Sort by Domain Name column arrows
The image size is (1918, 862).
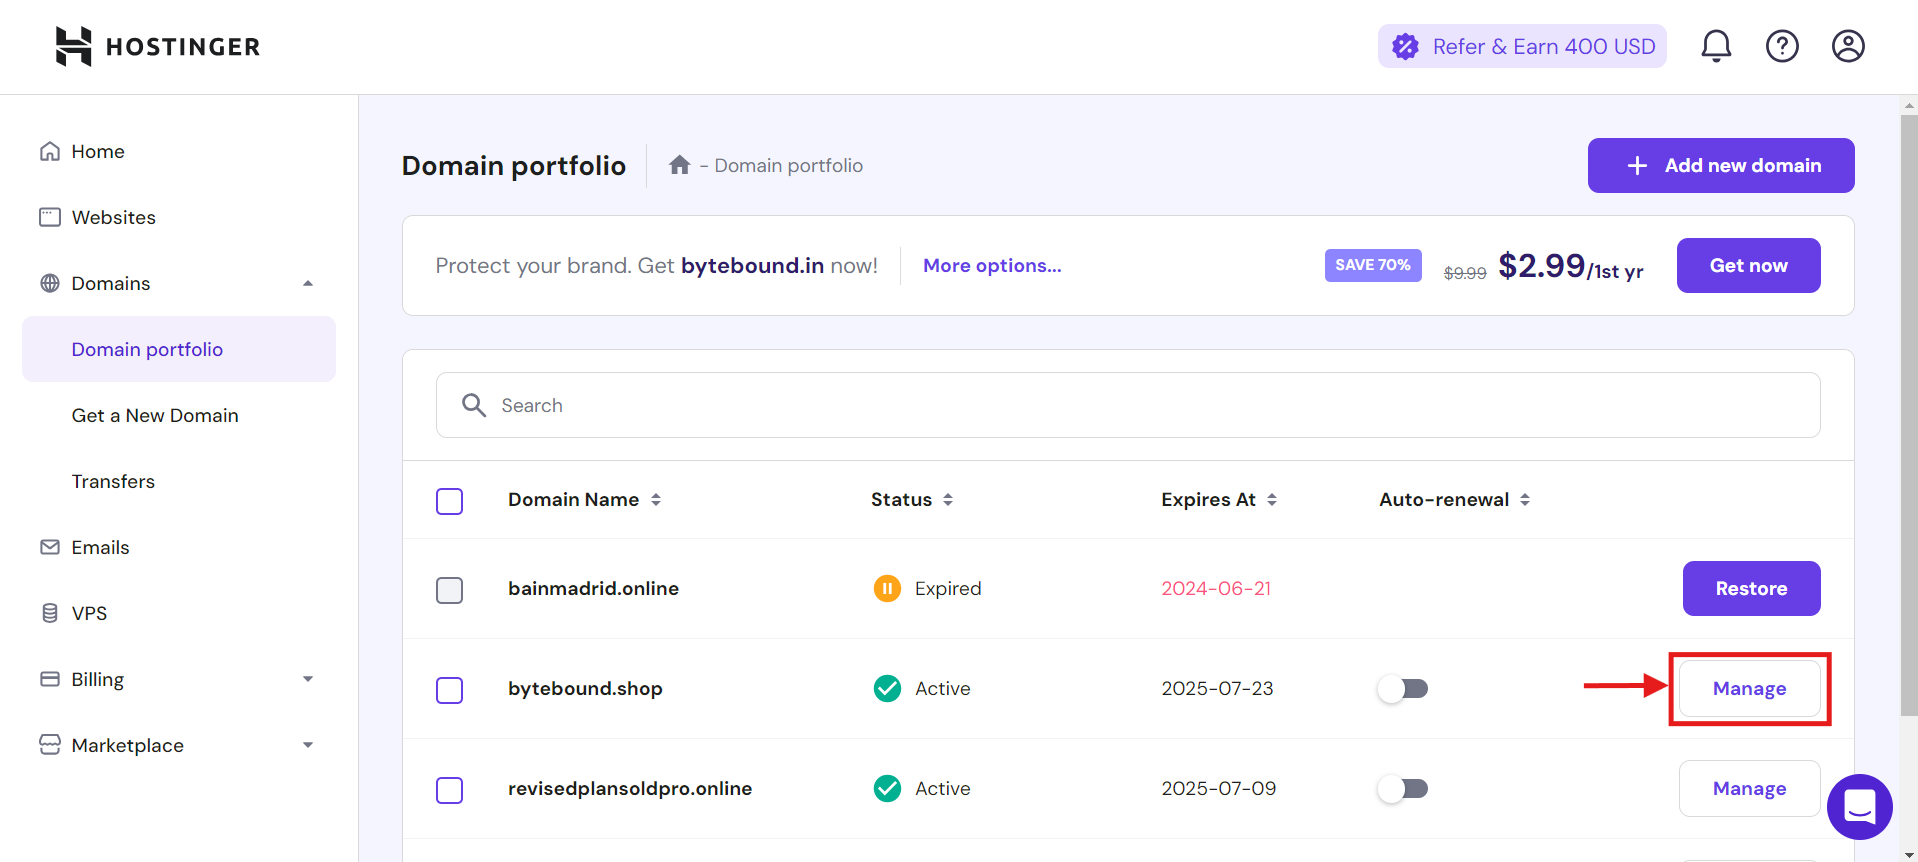[x=656, y=499]
